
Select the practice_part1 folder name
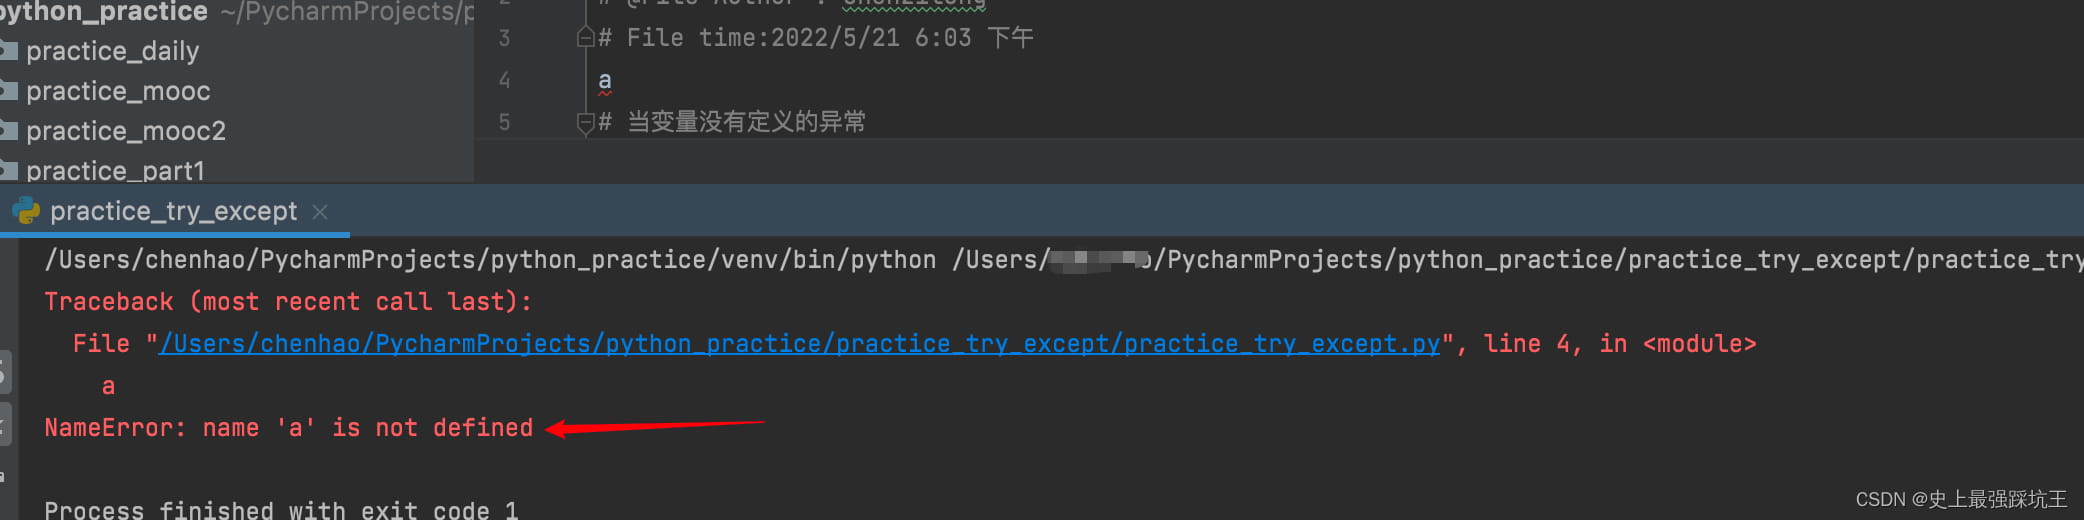click(x=115, y=171)
